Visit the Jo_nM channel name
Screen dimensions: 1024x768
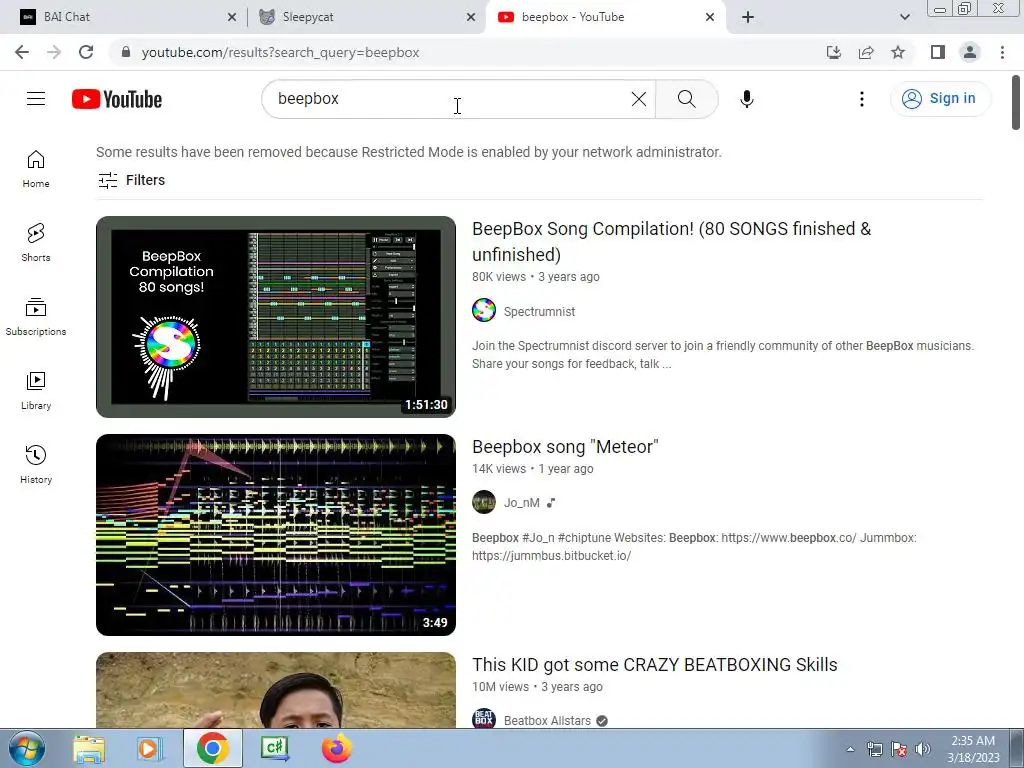coord(522,503)
